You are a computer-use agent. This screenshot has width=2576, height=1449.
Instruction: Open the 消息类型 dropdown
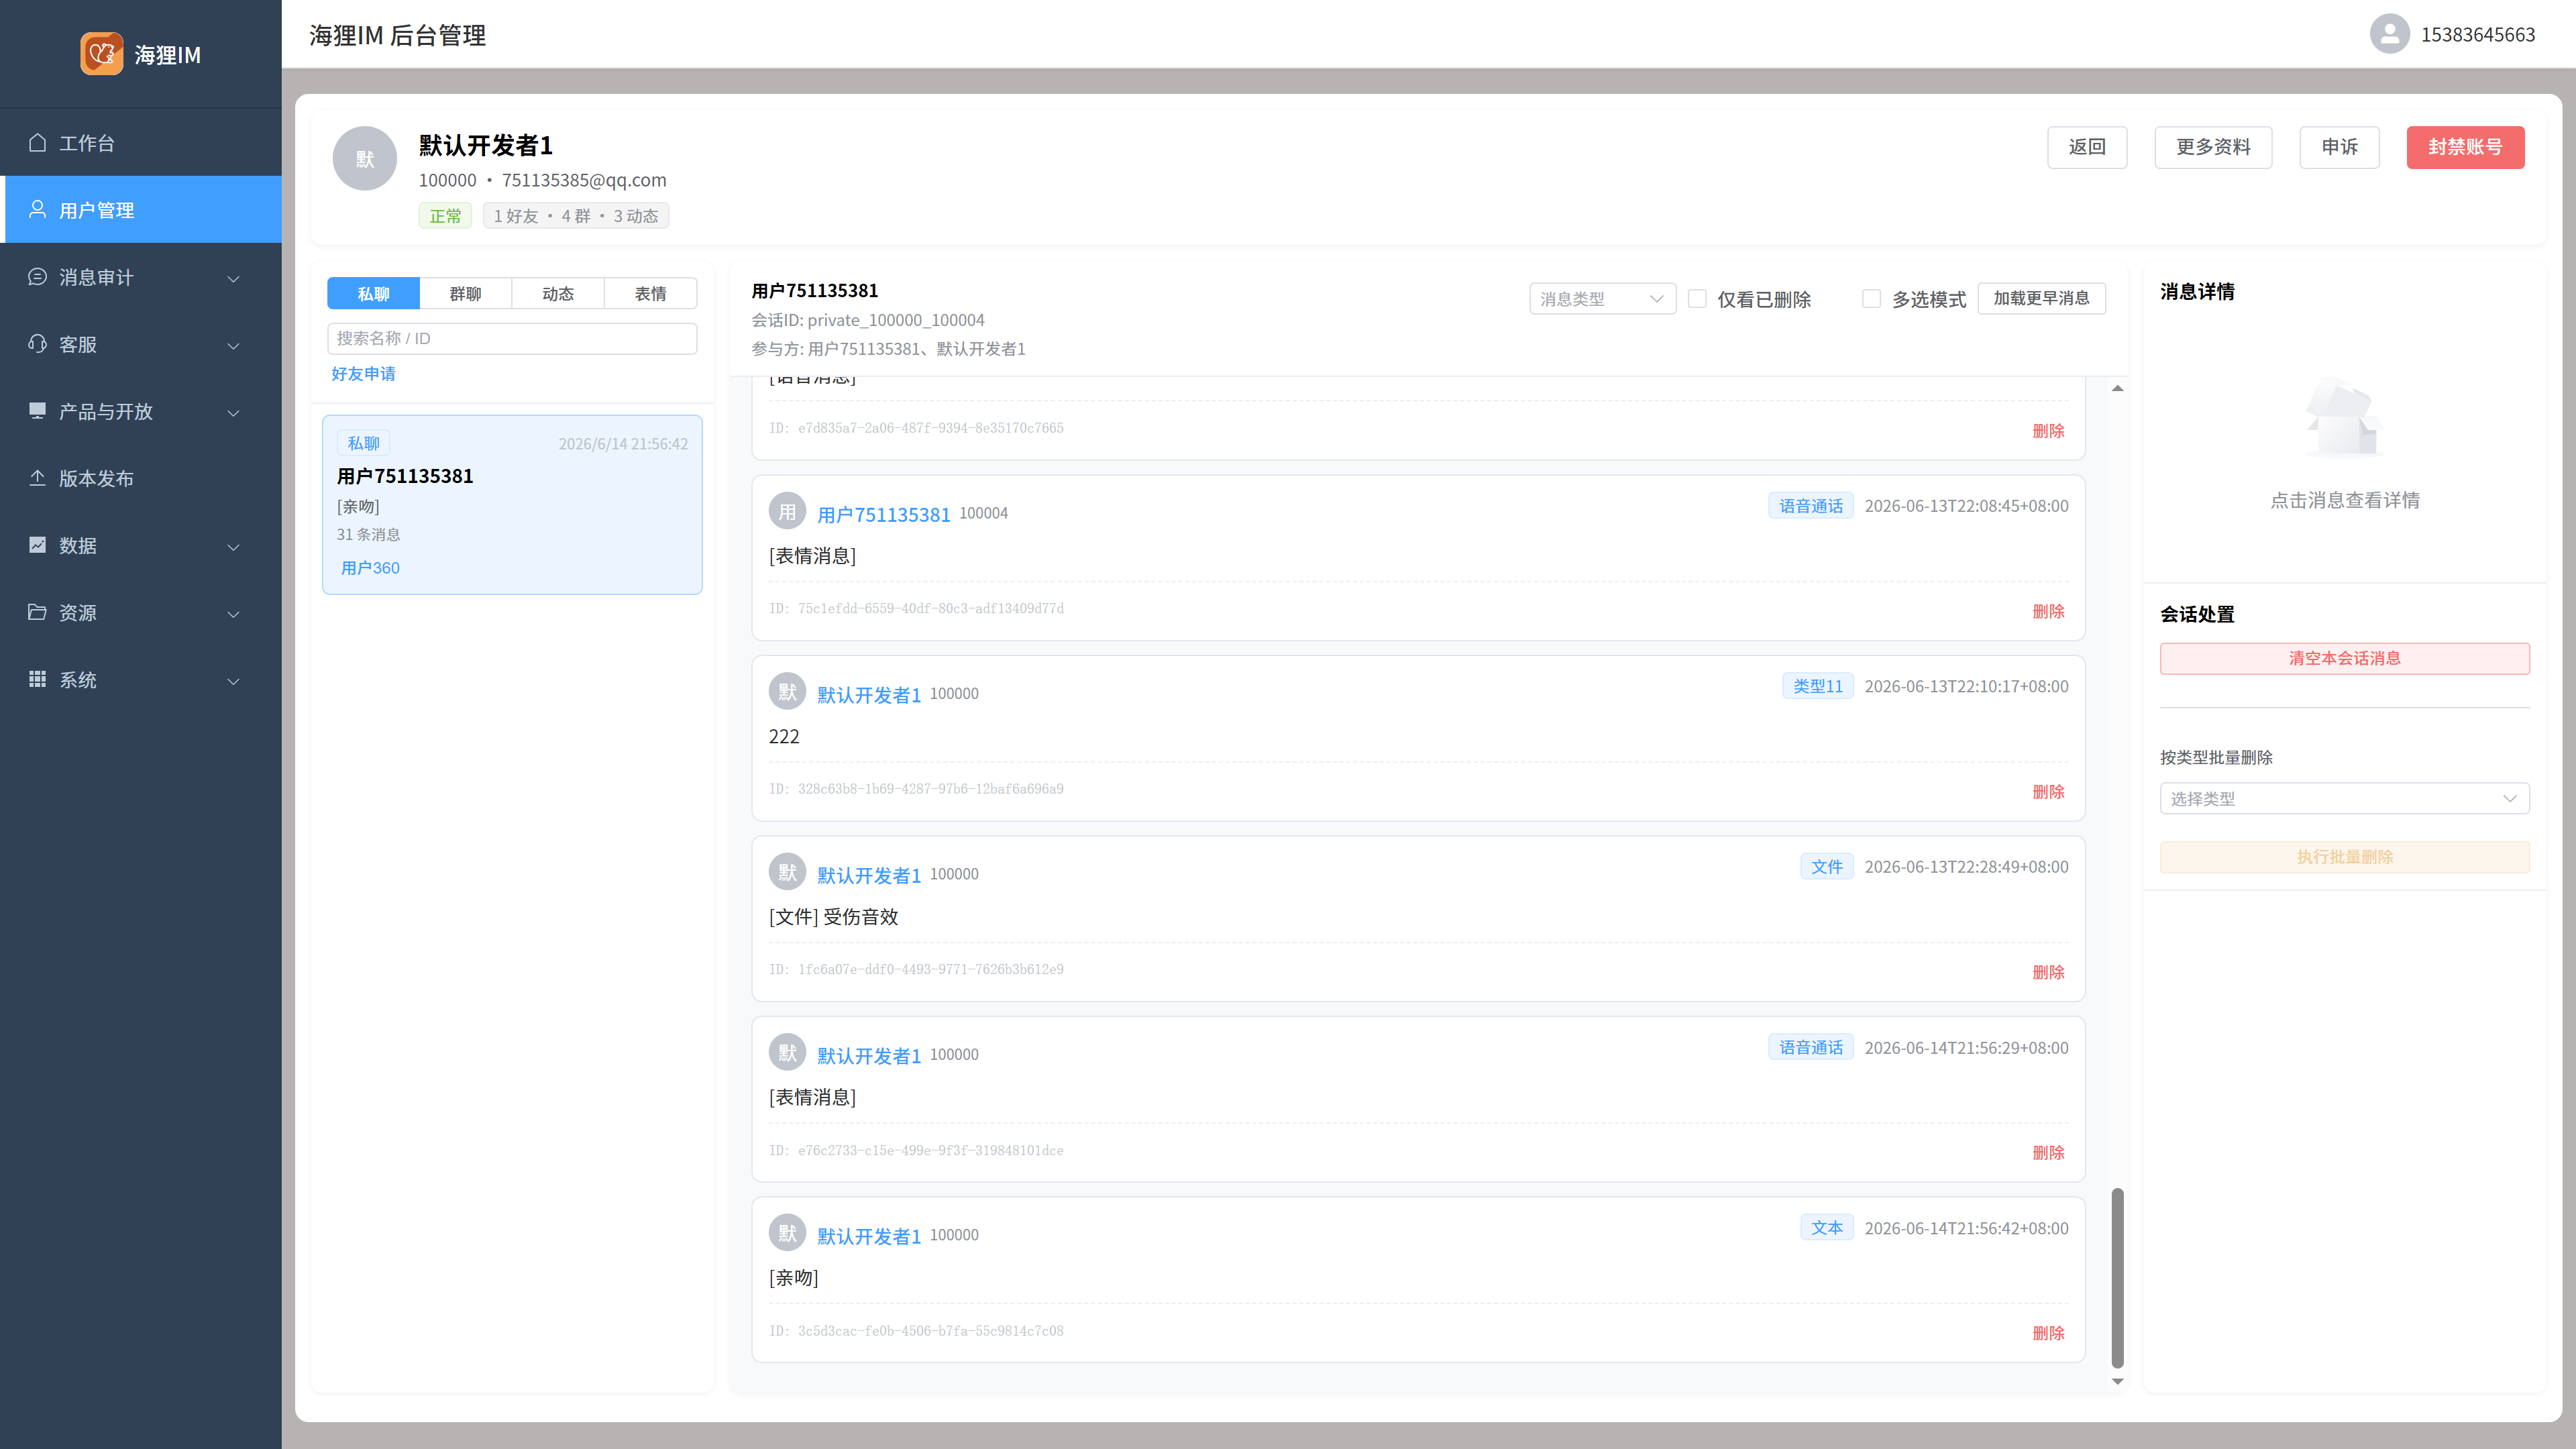1602,298
